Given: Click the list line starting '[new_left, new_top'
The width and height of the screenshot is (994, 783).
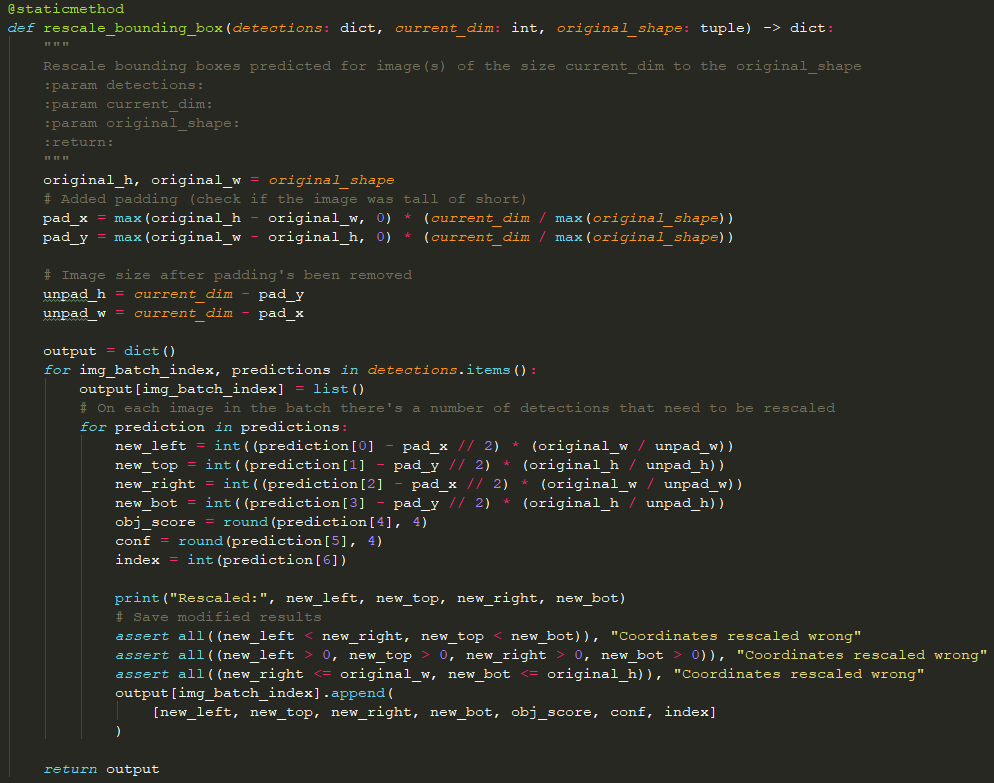Looking at the screenshot, I should click(x=434, y=713).
